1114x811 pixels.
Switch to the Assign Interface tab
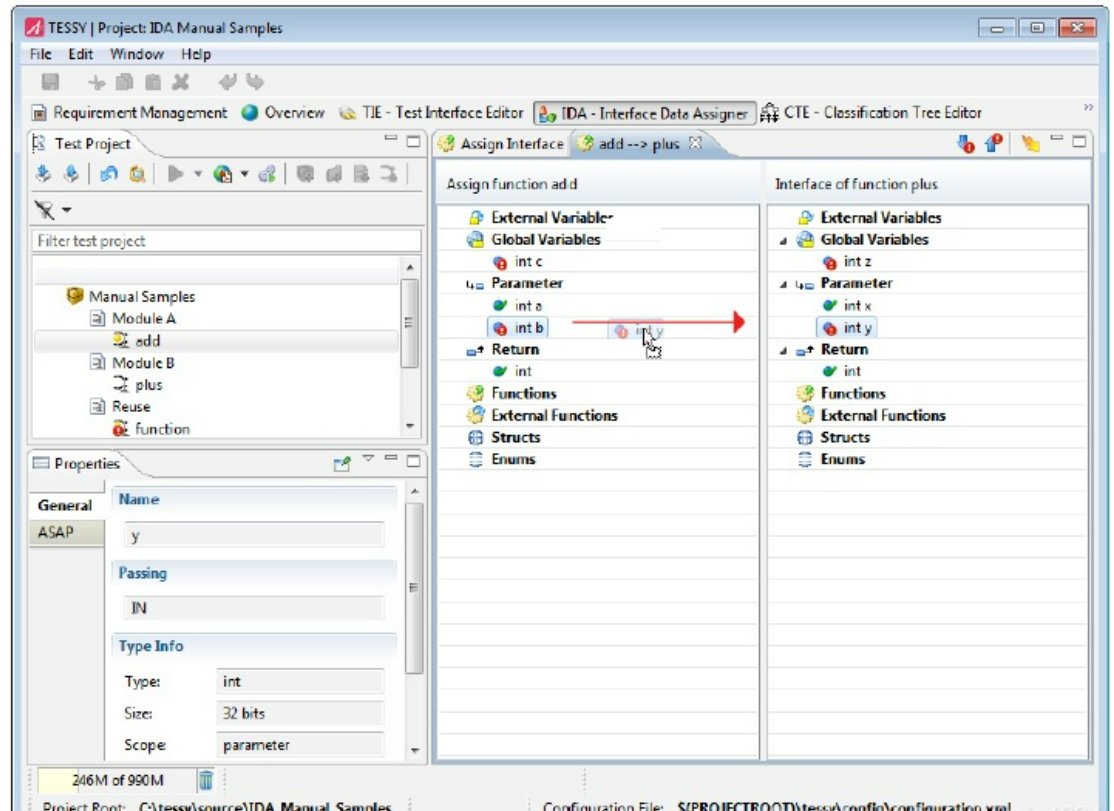(x=502, y=144)
